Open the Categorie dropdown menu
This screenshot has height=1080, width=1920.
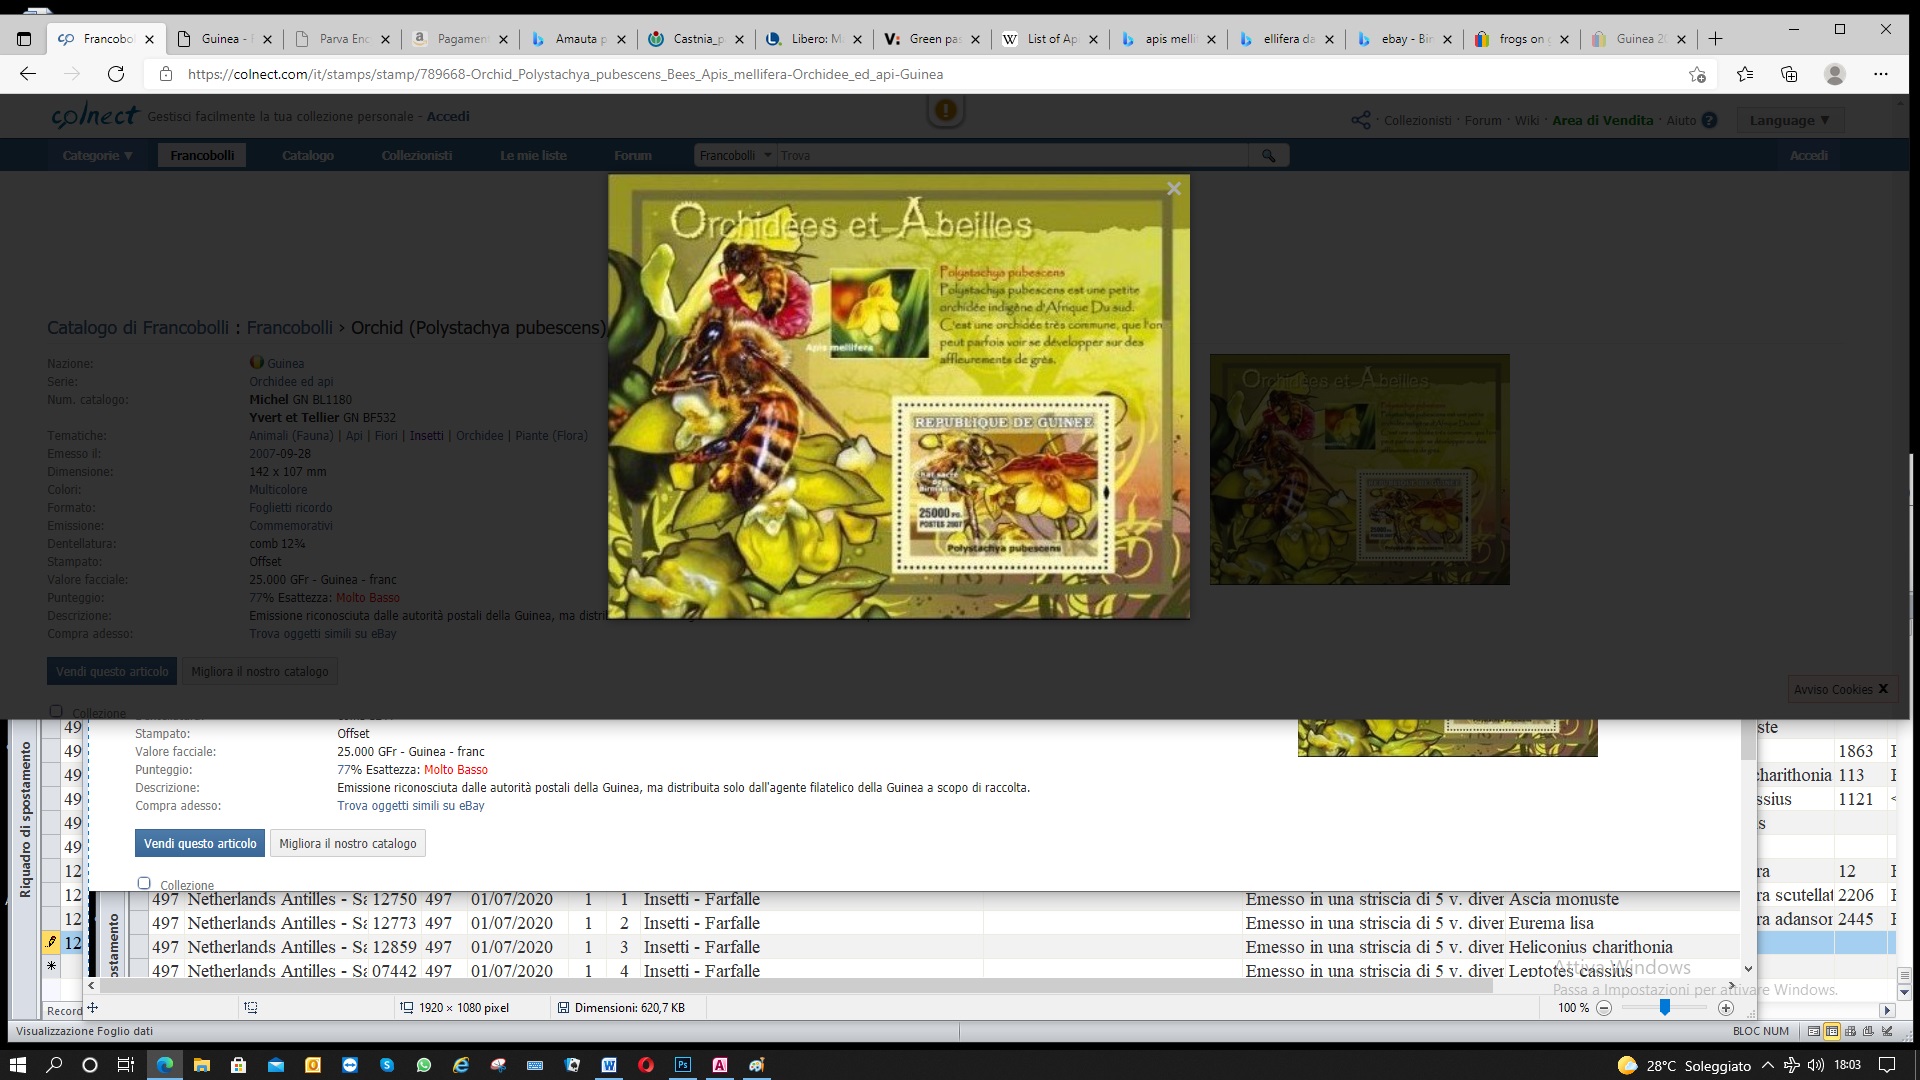pos(97,156)
